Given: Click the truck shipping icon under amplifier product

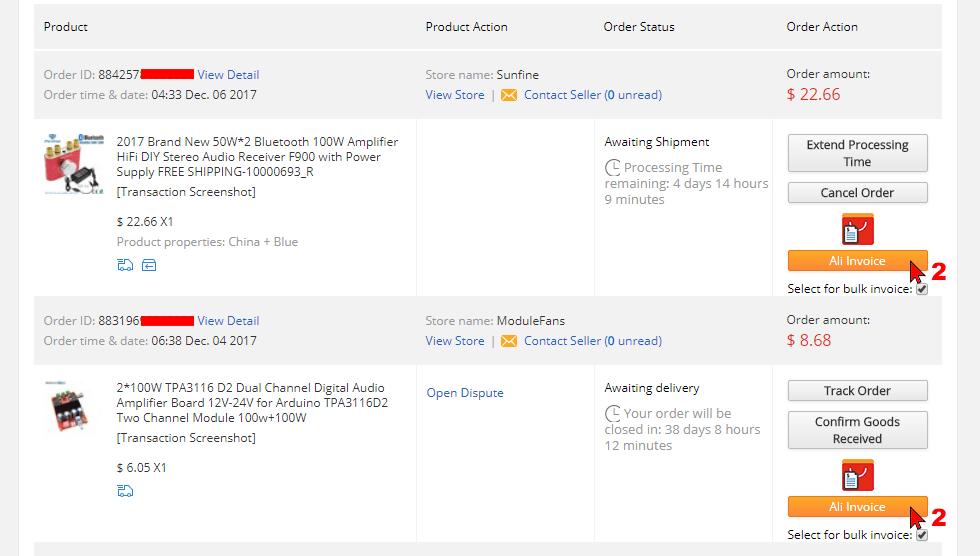Looking at the screenshot, I should [125, 265].
